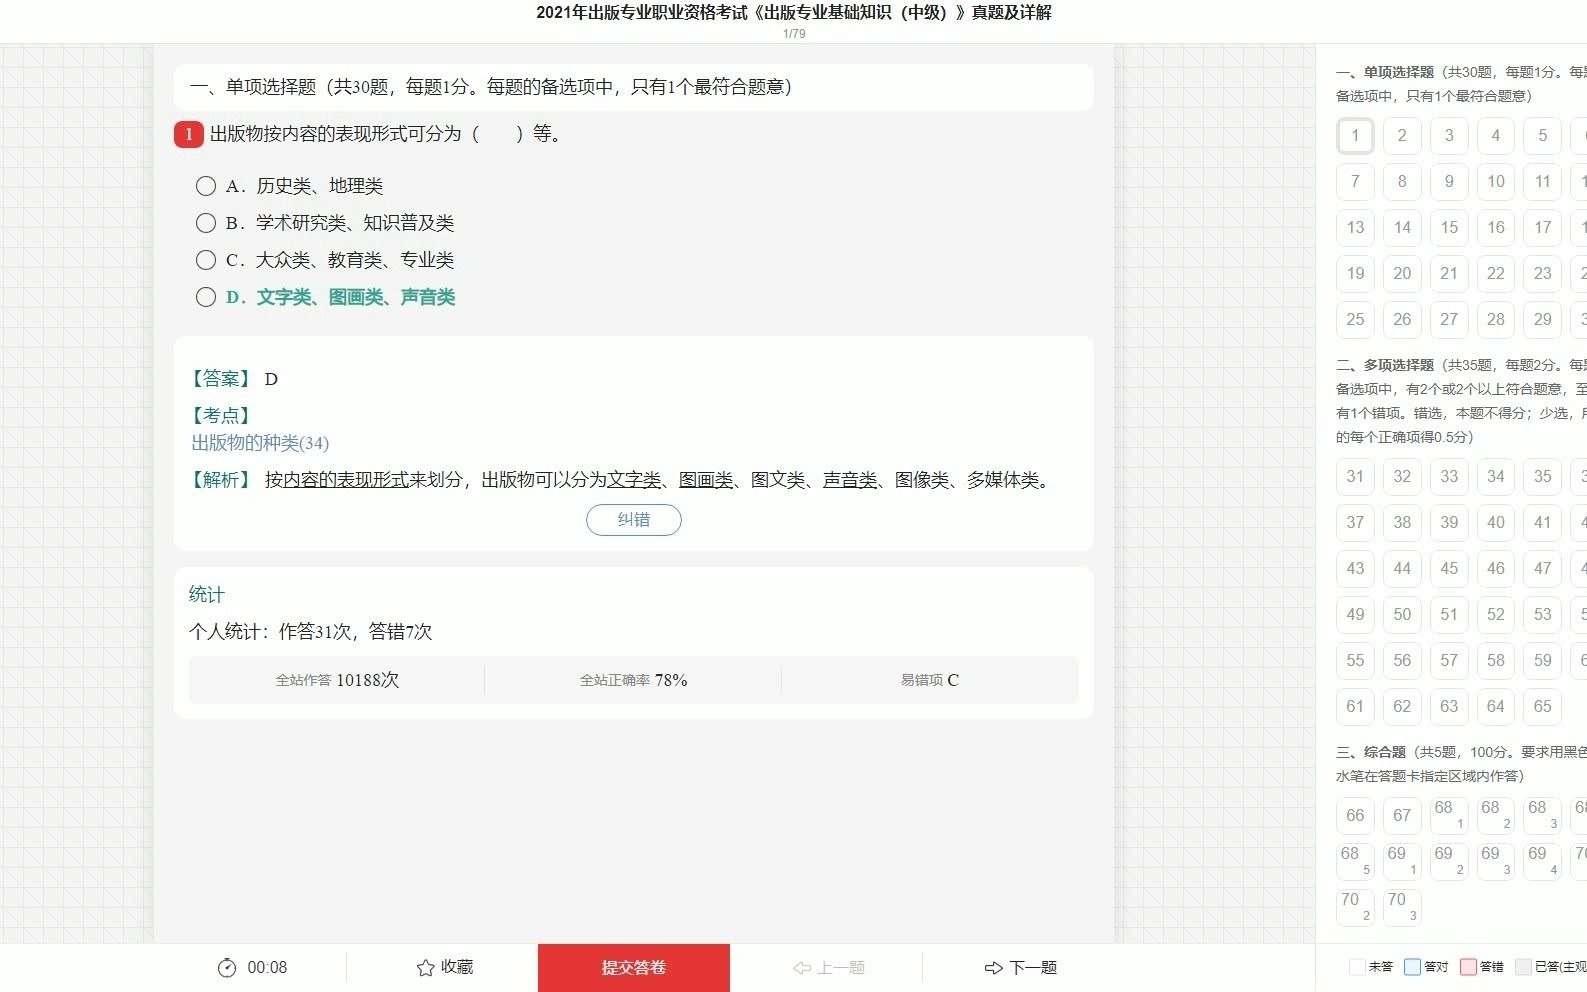Viewport: 1587px width, 992px height.
Task: Jump to question 53 in answer sheet
Action: click(1543, 615)
